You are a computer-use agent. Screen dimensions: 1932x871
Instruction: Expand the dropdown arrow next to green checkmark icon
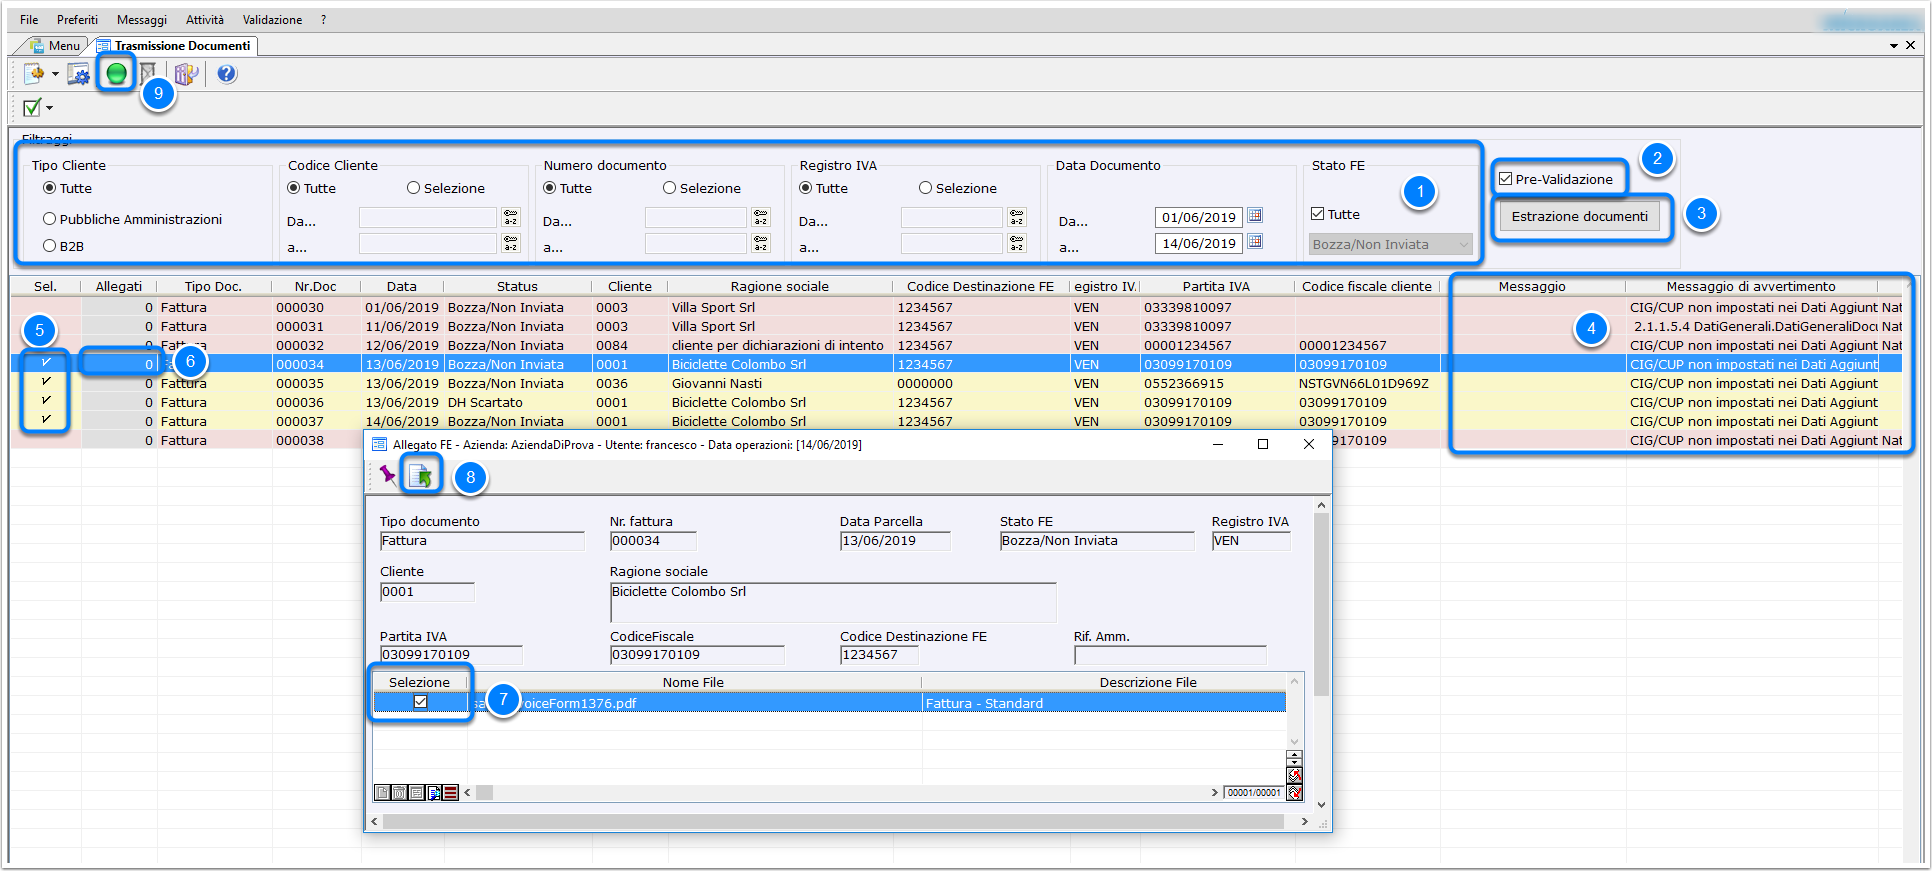tap(49, 108)
